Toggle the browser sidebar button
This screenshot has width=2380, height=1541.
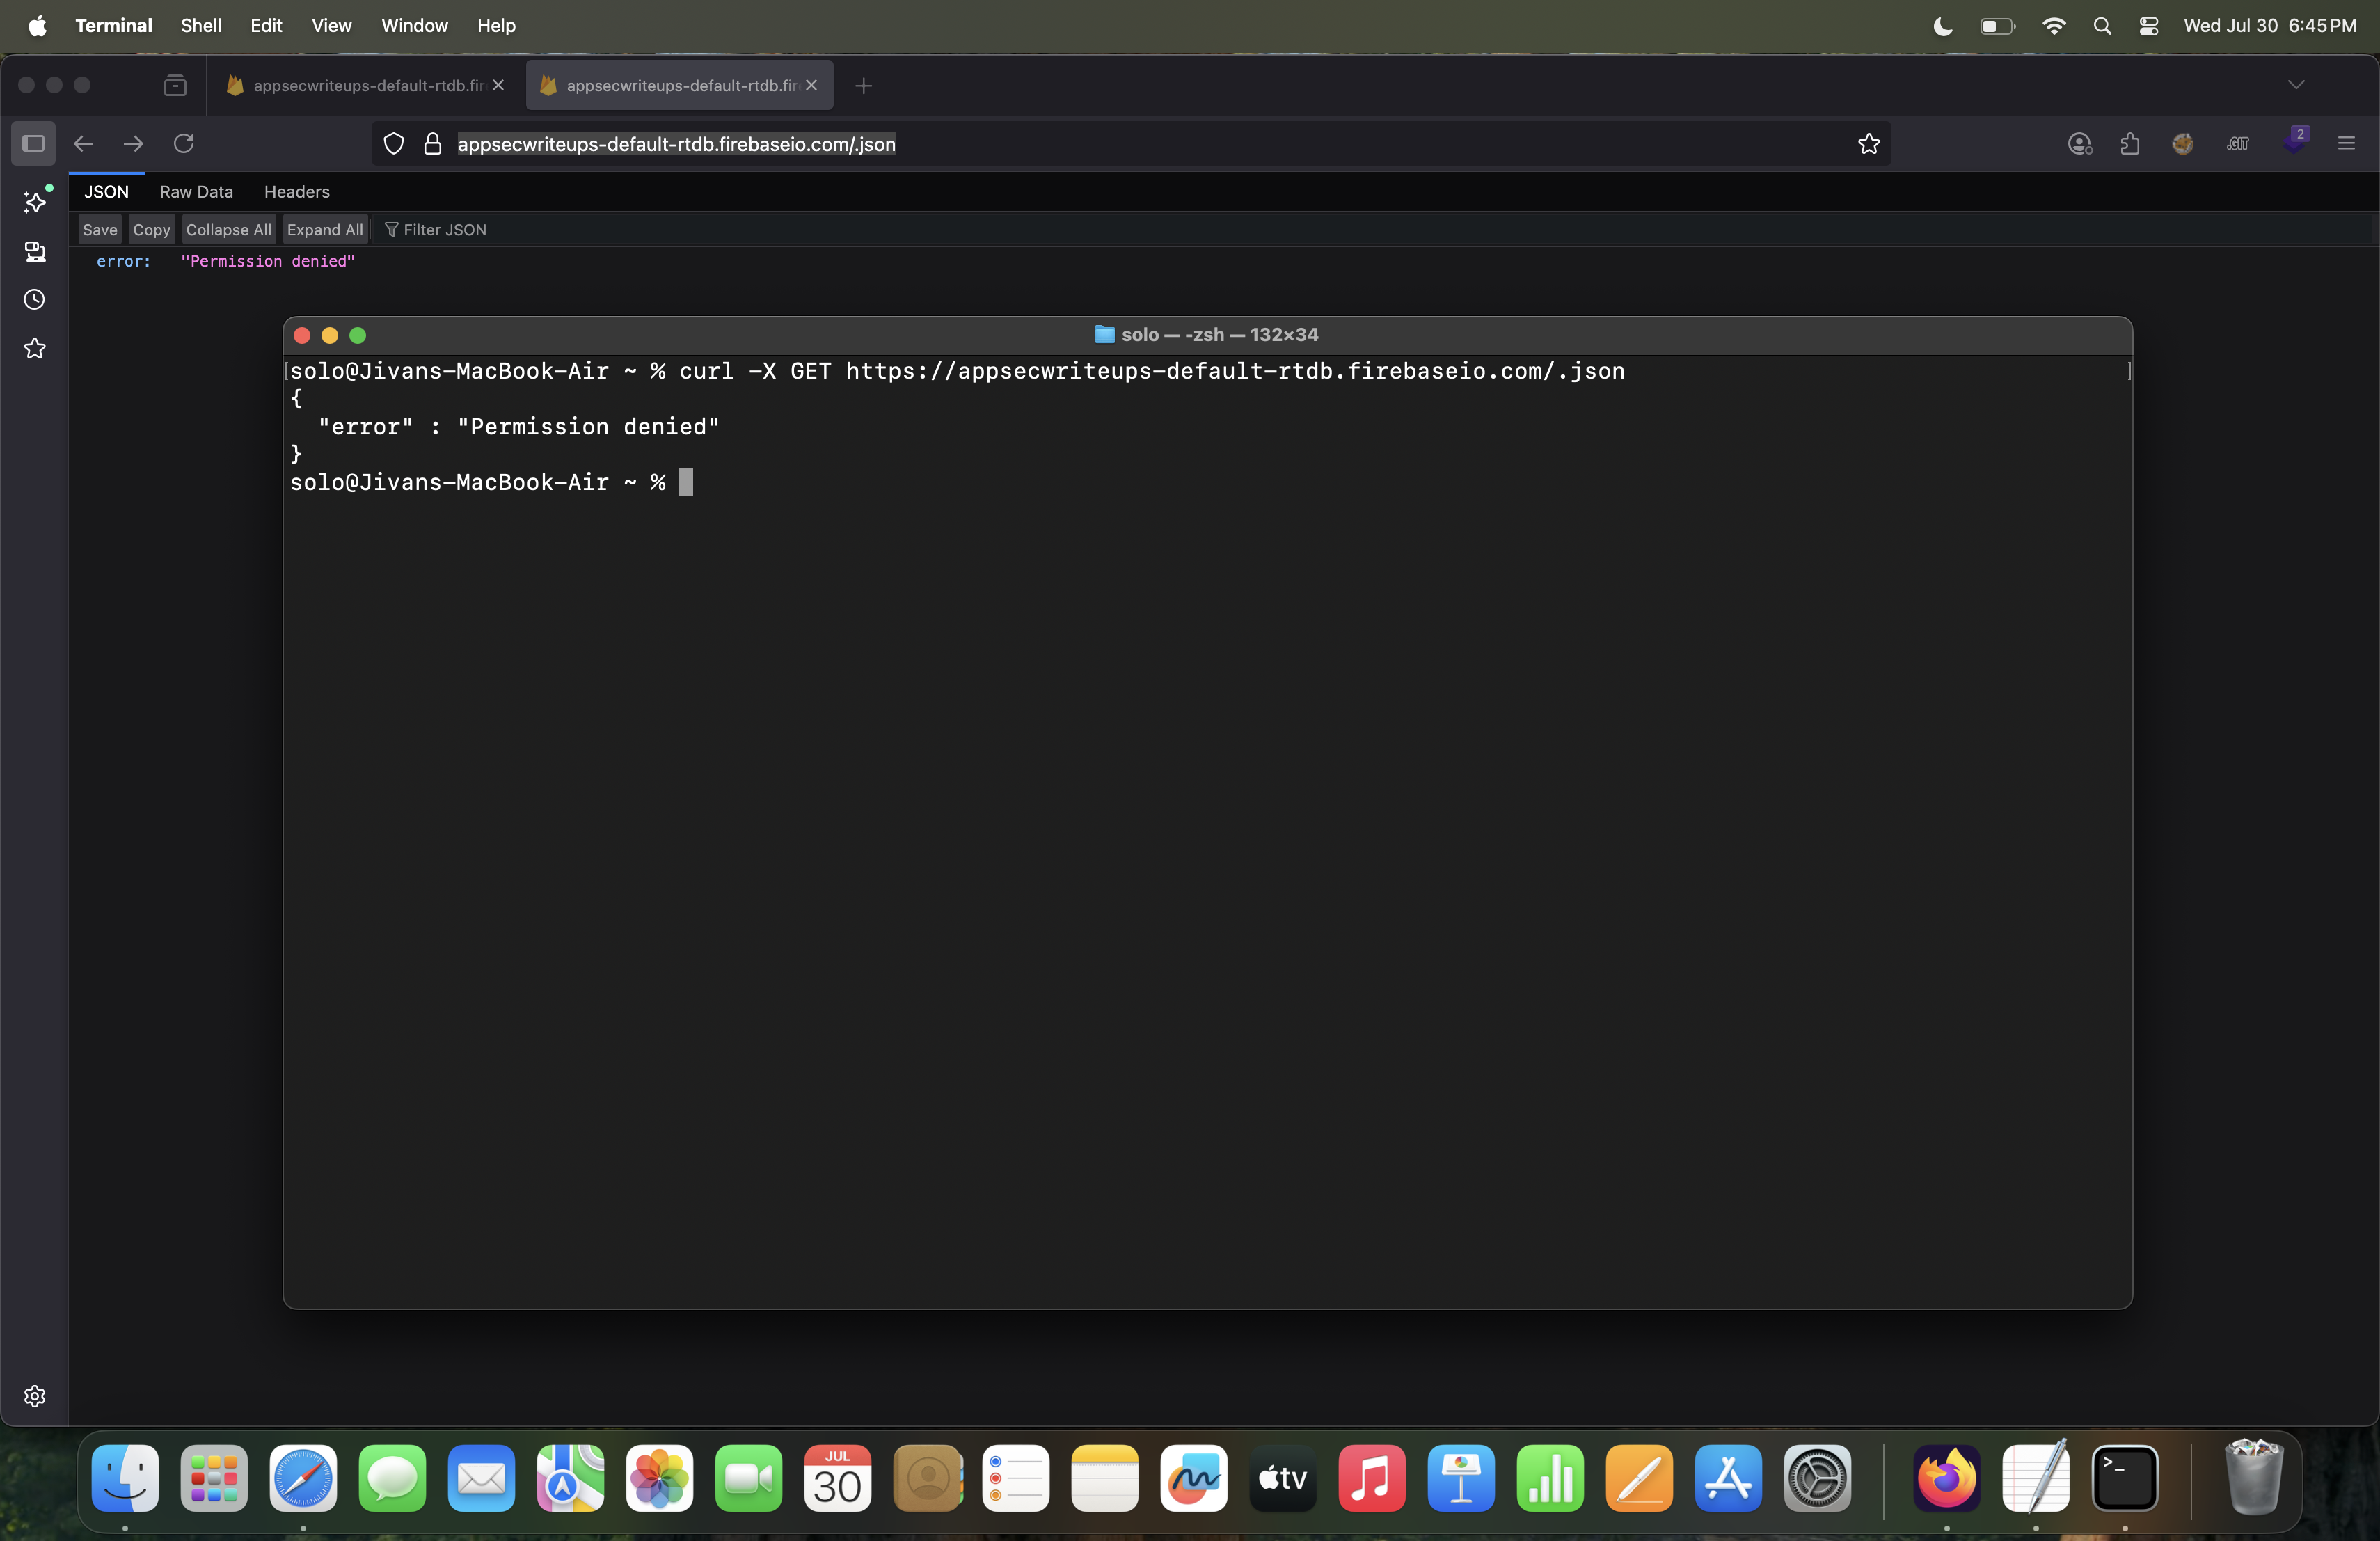[x=33, y=144]
